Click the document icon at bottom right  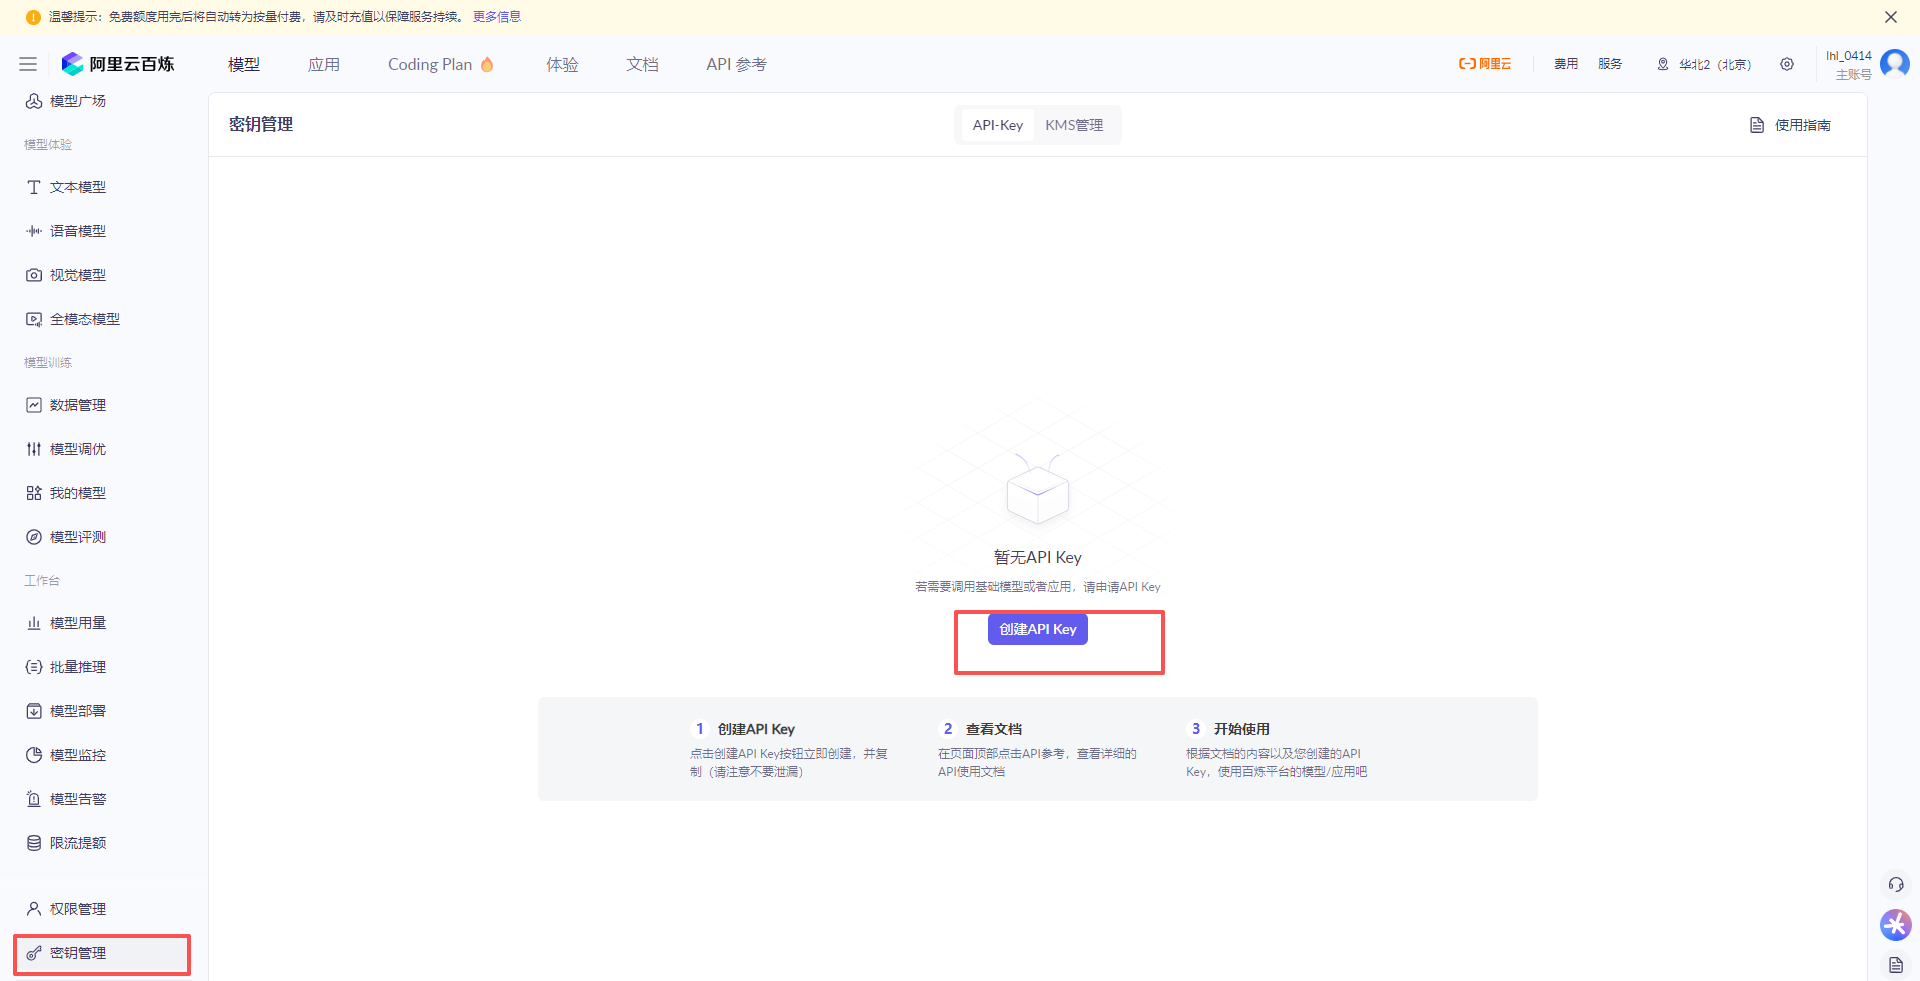[1896, 965]
